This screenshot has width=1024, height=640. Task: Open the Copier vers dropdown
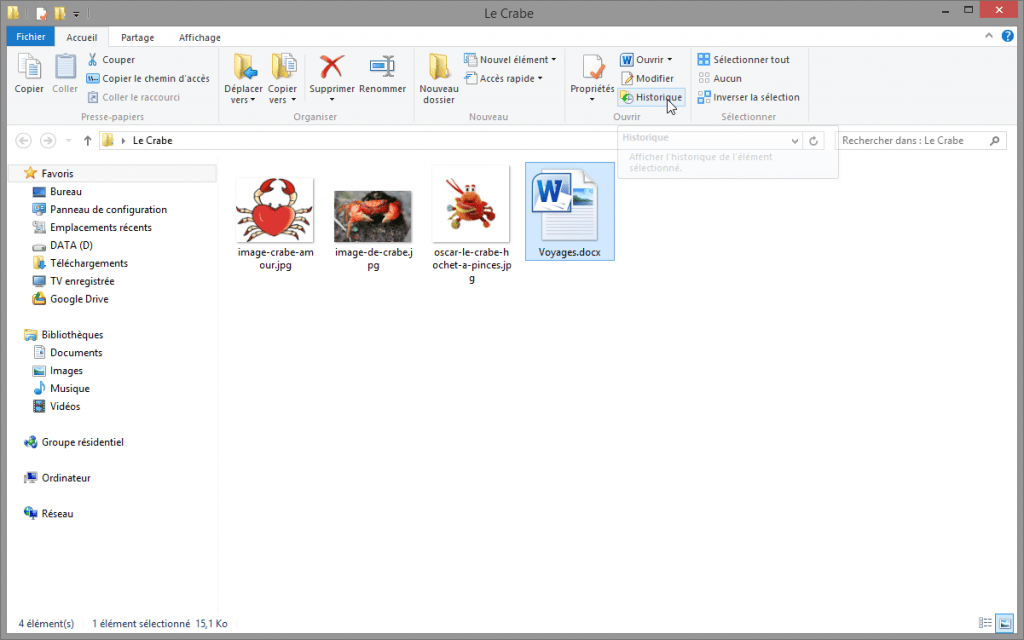pyautogui.click(x=282, y=79)
